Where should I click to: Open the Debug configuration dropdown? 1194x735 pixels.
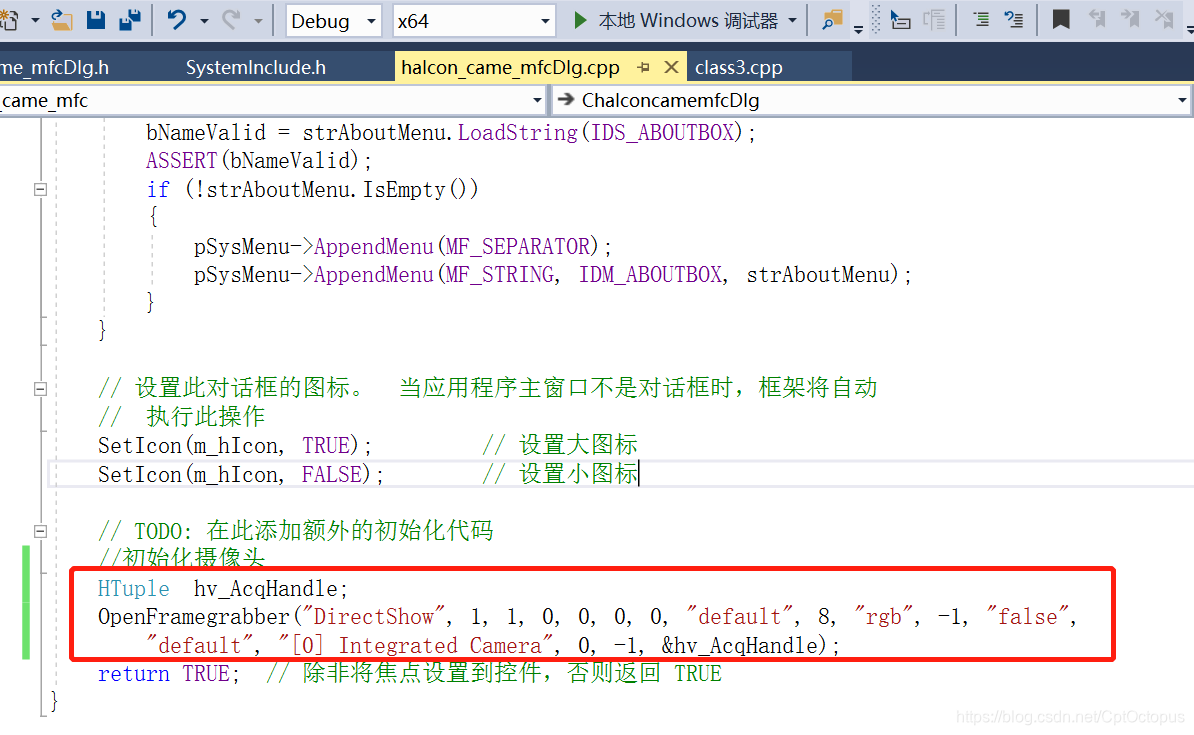click(334, 21)
